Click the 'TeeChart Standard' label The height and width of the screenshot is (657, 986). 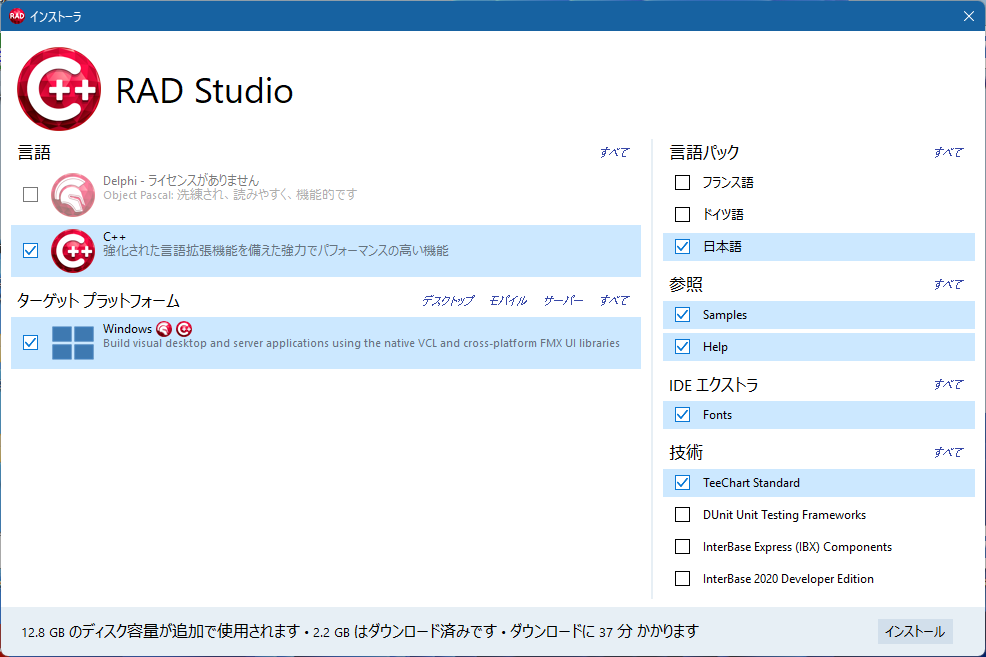pos(751,482)
